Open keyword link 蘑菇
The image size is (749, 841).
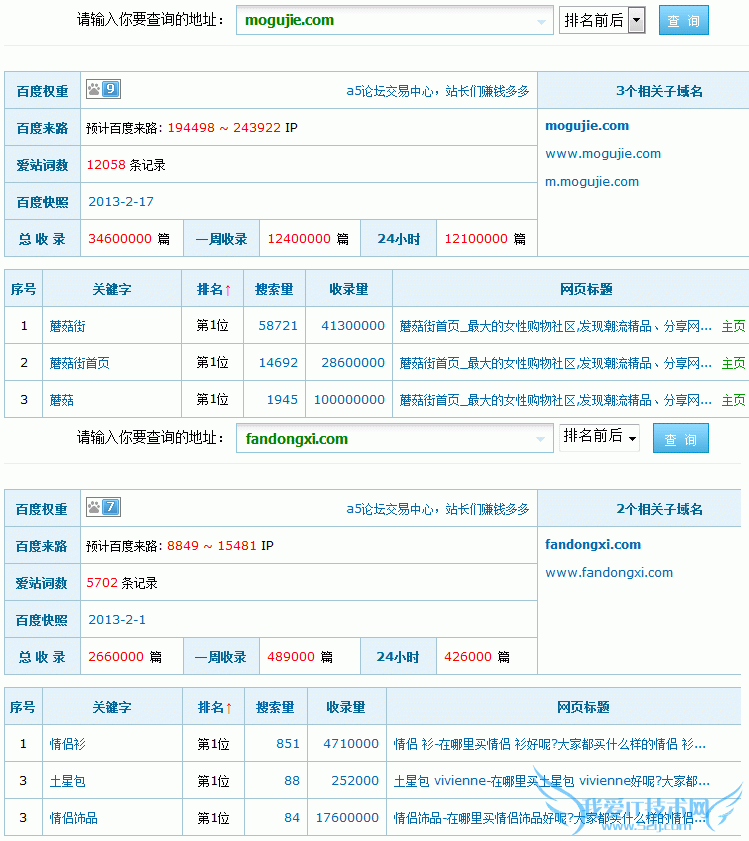pos(62,400)
